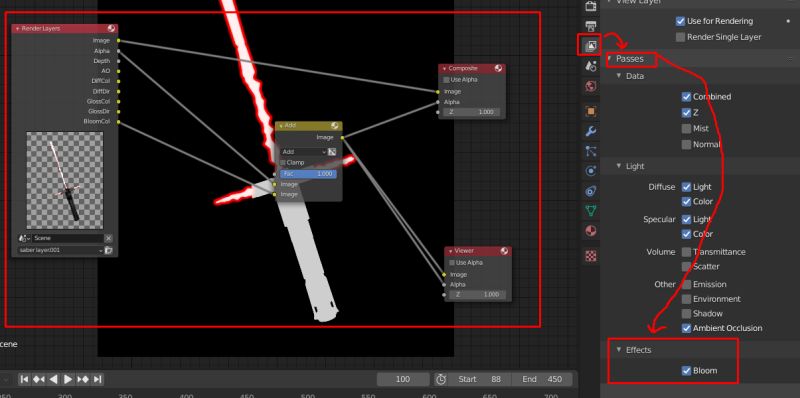This screenshot has height=398, width=800.
Task: Click the render layer icon beside saber layer
Action: (x=108, y=251)
